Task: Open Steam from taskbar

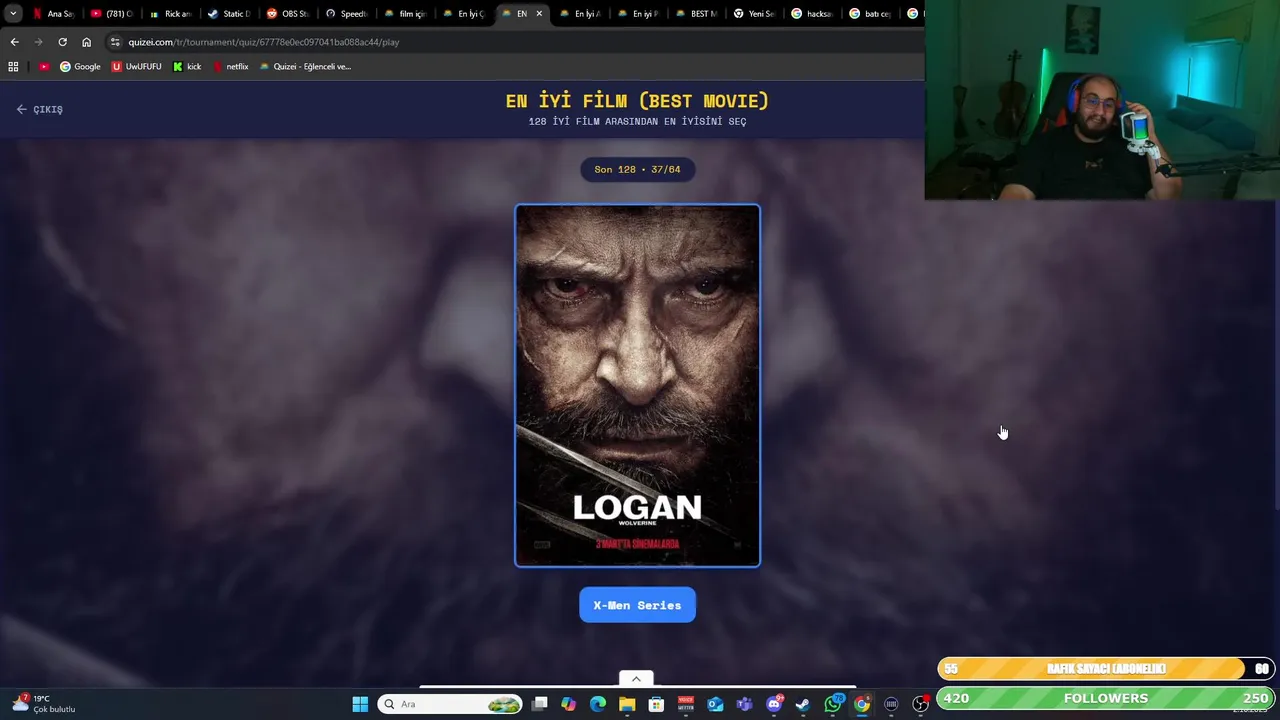Action: (803, 704)
